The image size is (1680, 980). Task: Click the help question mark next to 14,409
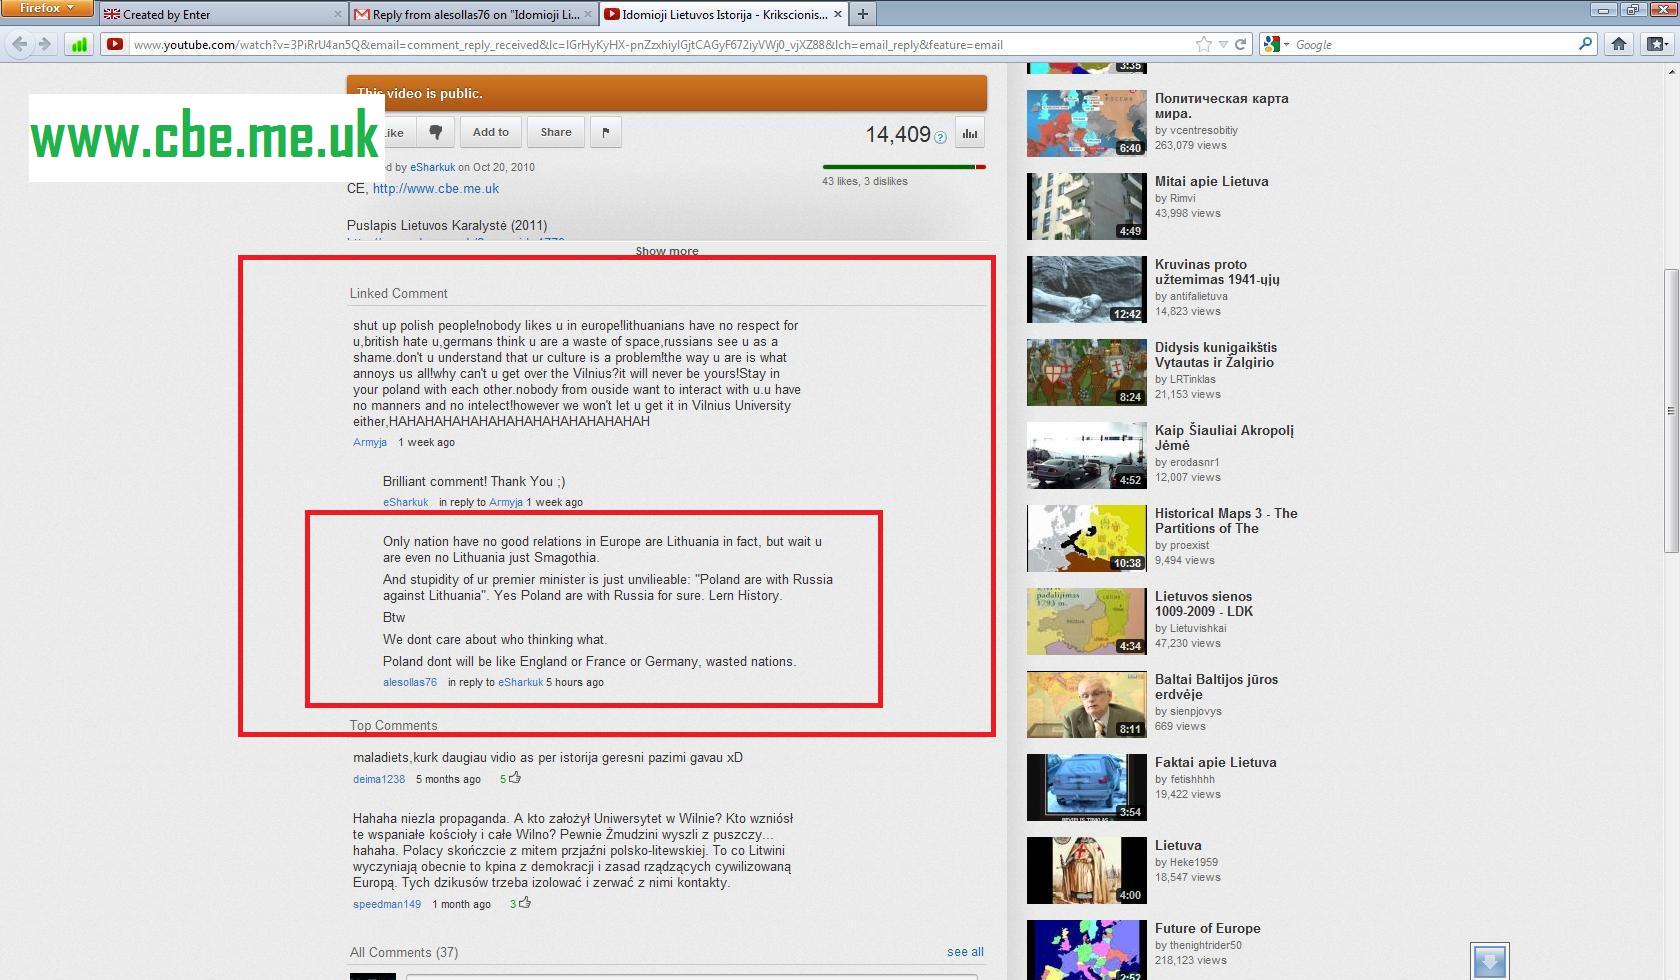pyautogui.click(x=940, y=138)
